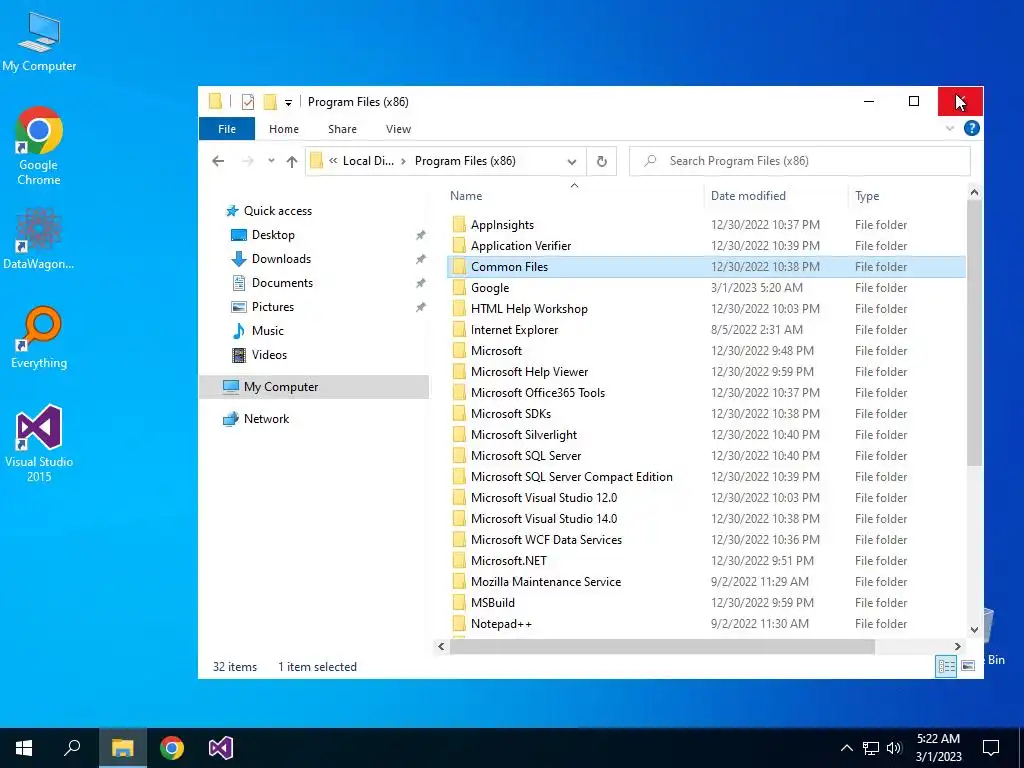
Task: Click the pin icon beside Documents
Action: point(421,283)
